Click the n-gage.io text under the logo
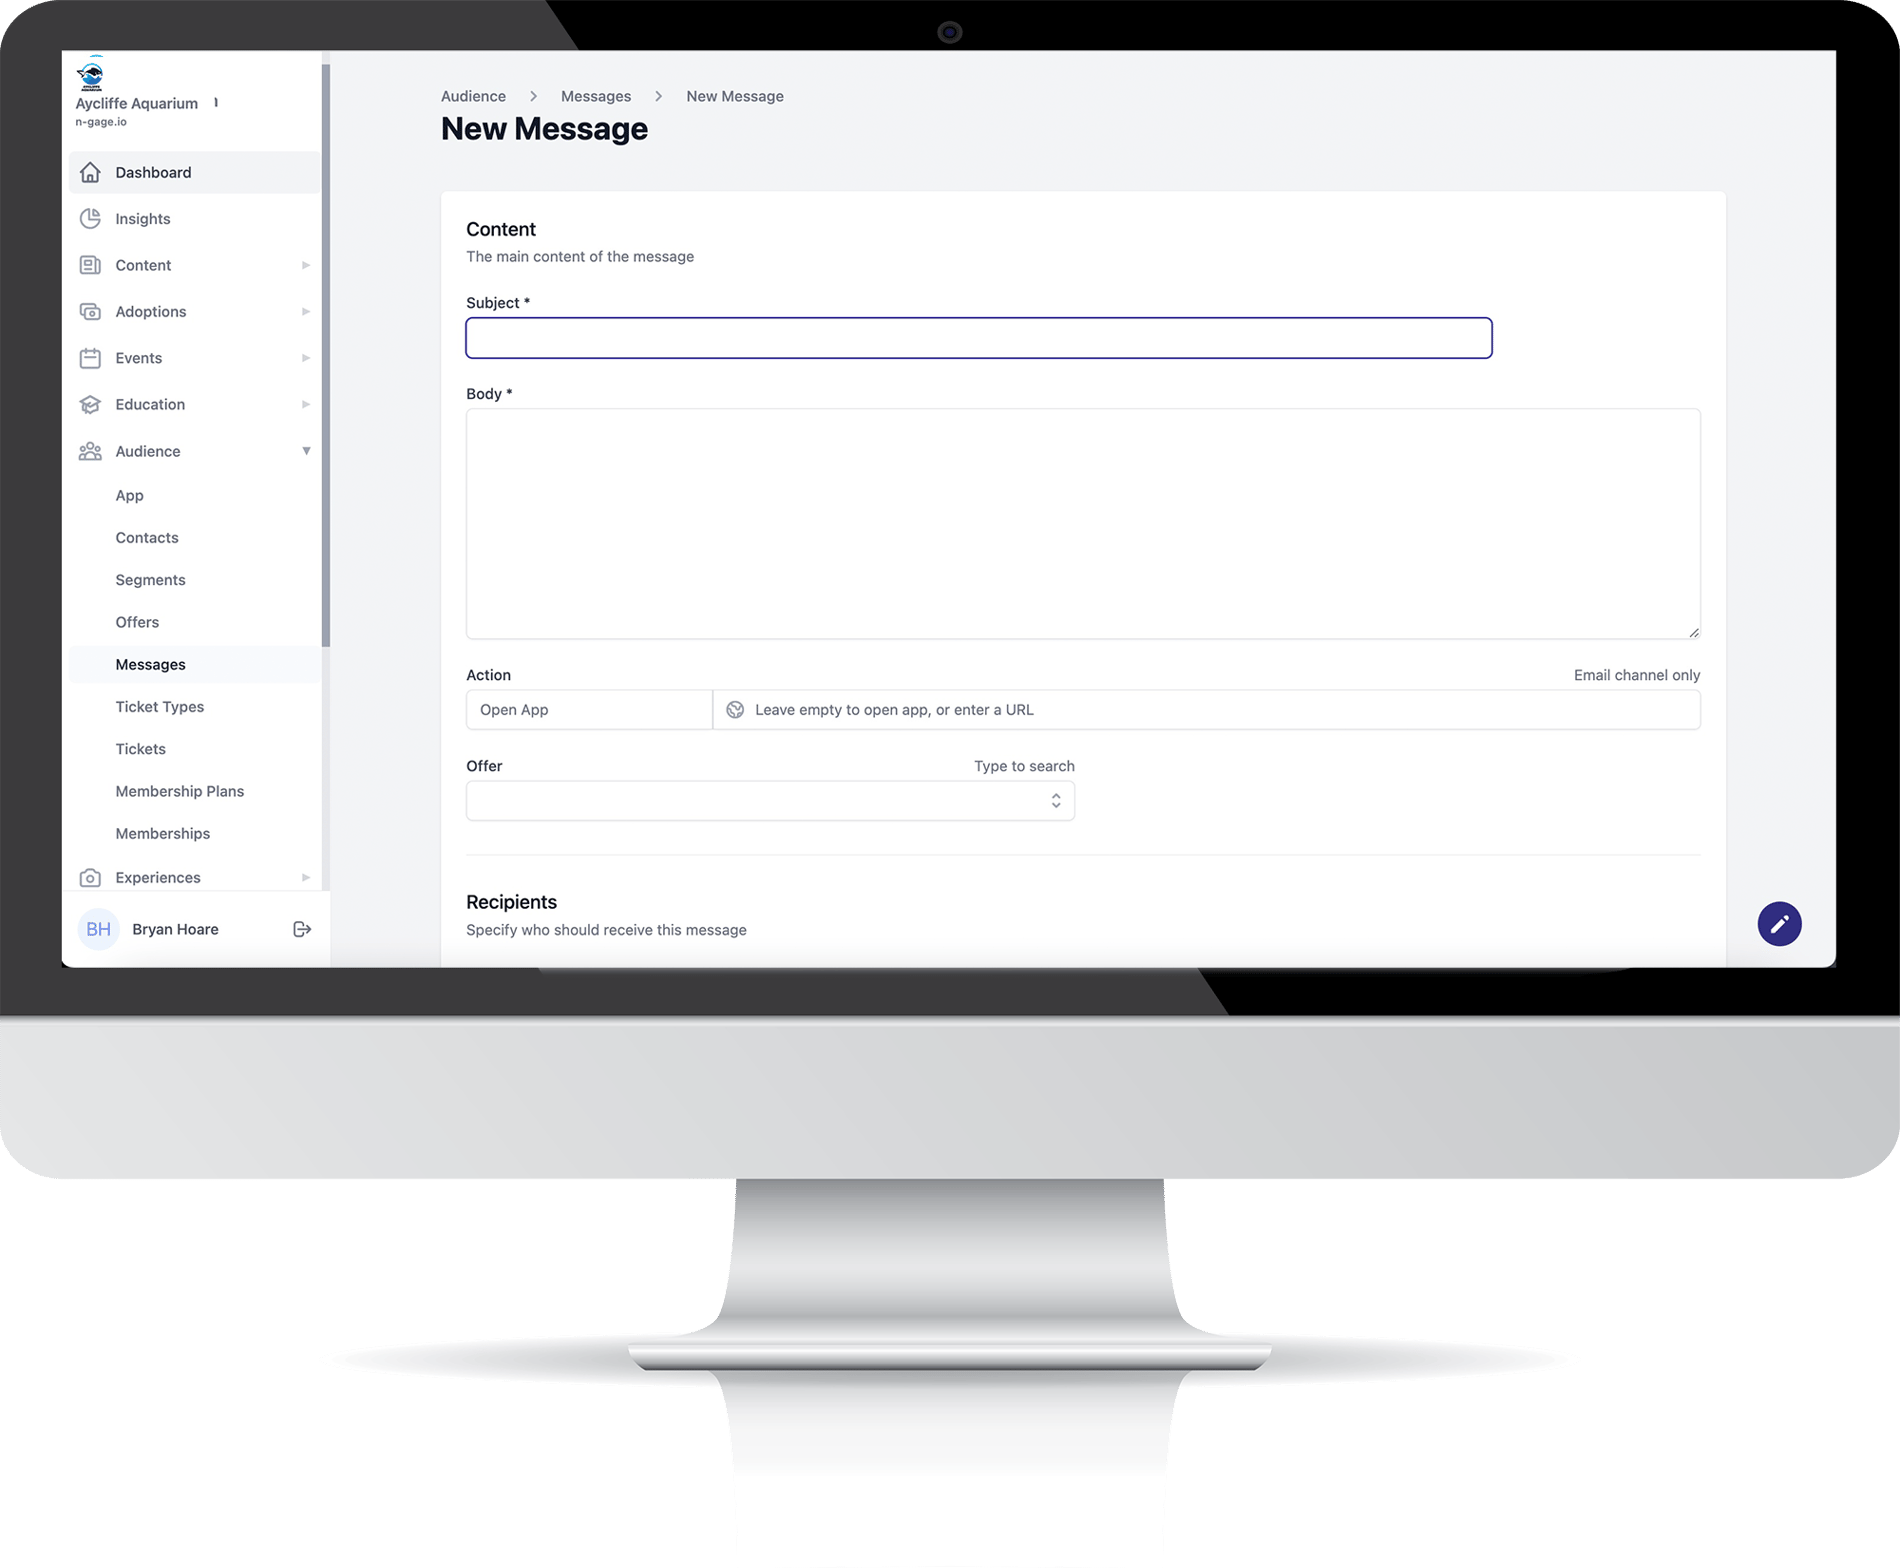The width and height of the screenshot is (1900, 1568). (101, 122)
